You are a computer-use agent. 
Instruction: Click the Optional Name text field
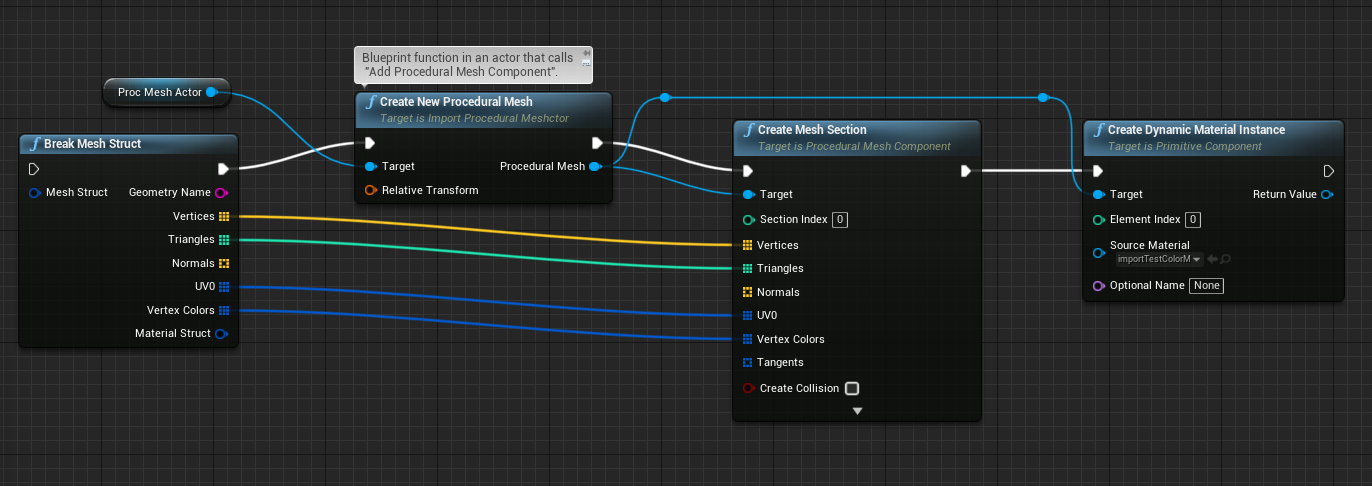click(1207, 285)
